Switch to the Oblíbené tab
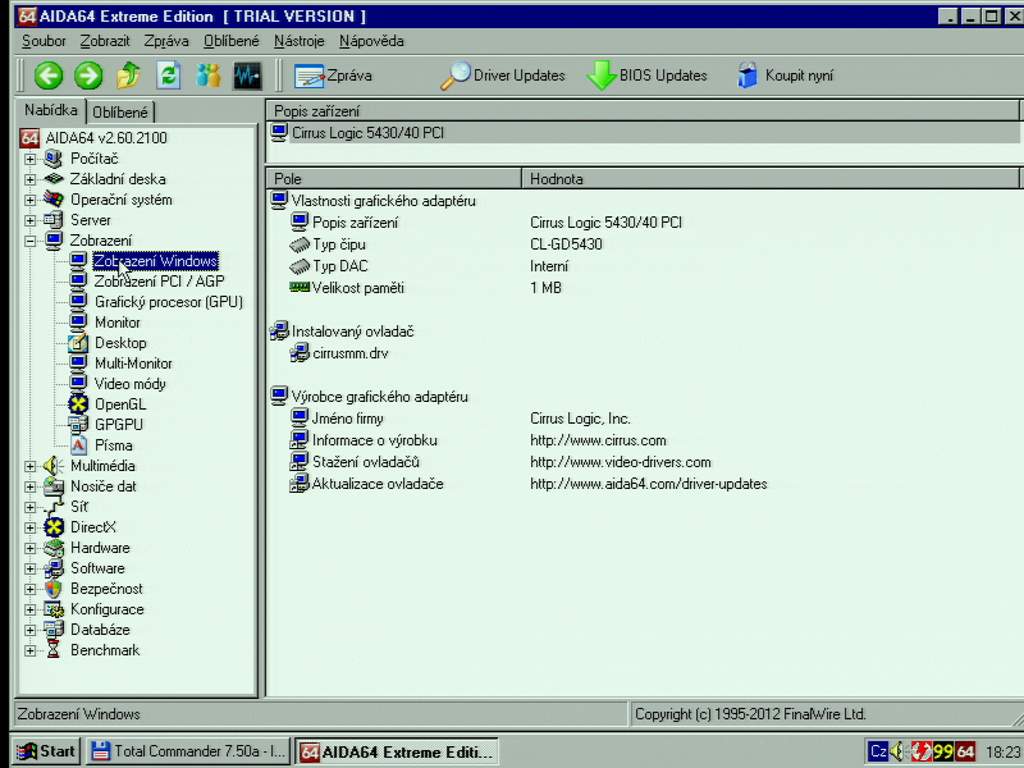Image resolution: width=1024 pixels, height=768 pixels. click(120, 112)
